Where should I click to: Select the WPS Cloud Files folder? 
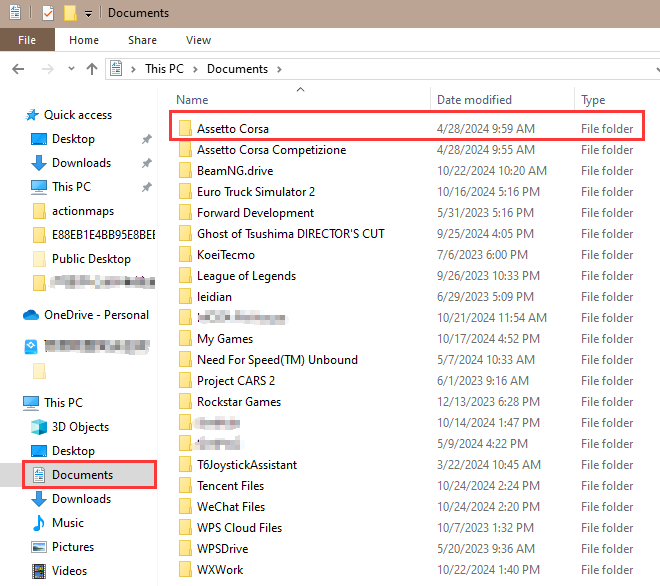pos(240,528)
